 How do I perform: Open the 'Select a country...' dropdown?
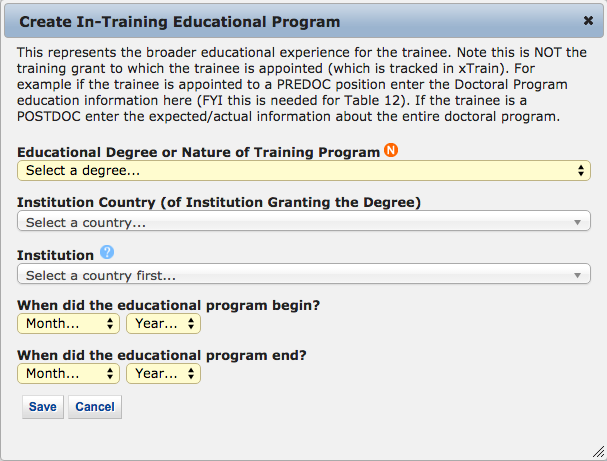tap(304, 222)
